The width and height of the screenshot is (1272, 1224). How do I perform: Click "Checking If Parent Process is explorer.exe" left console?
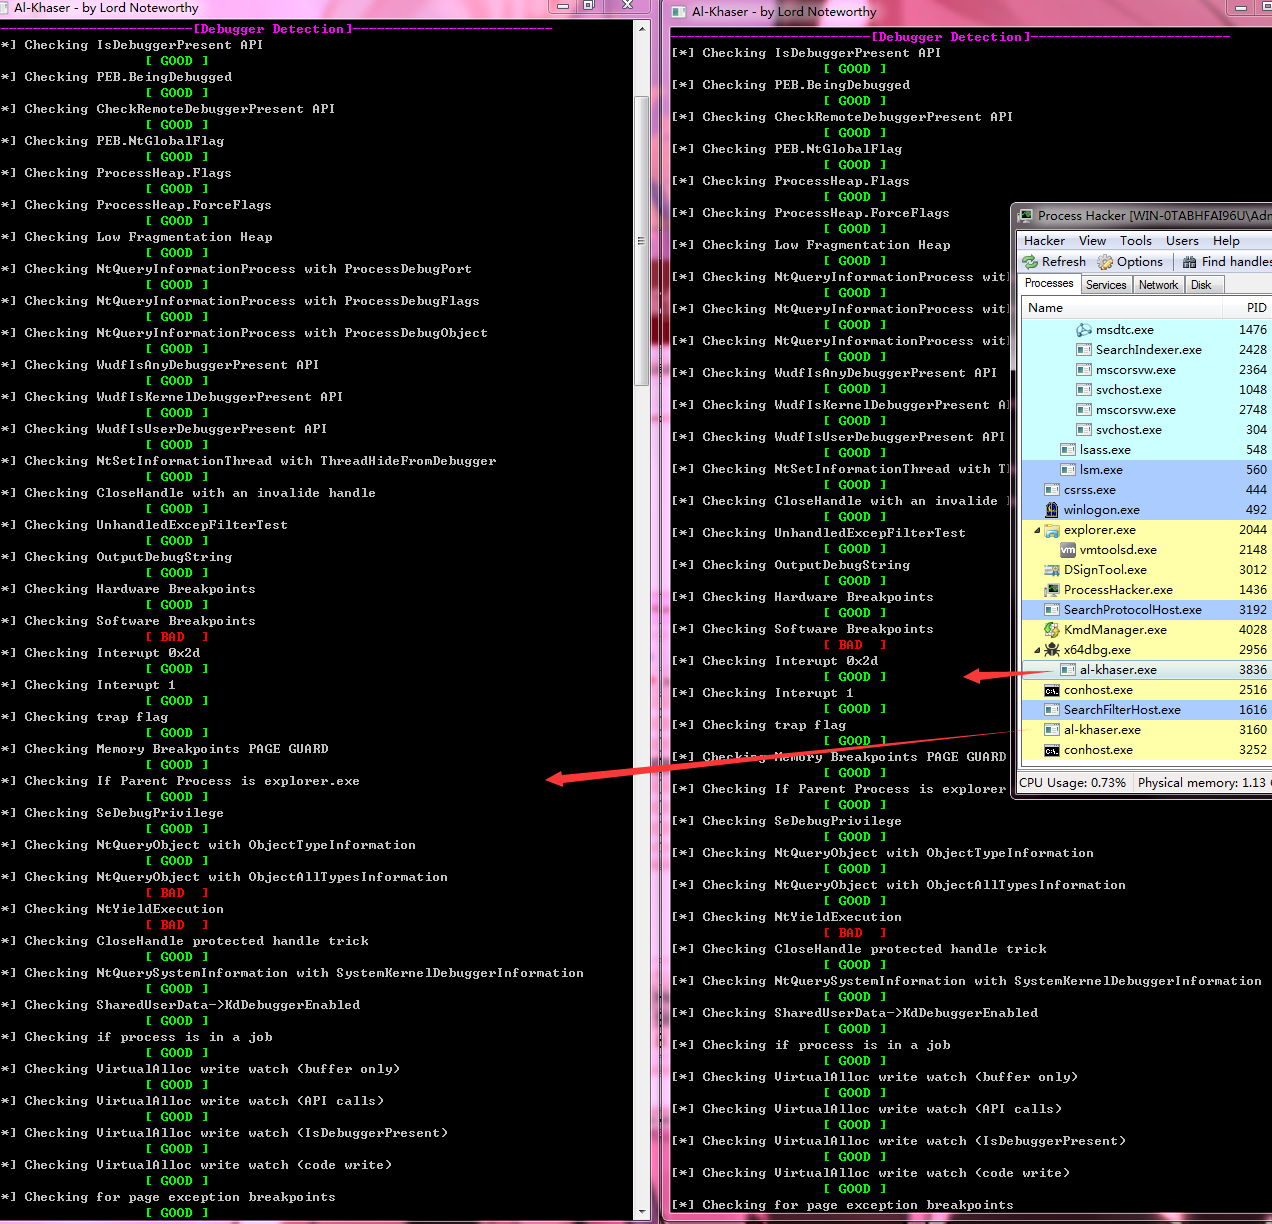pos(192,781)
